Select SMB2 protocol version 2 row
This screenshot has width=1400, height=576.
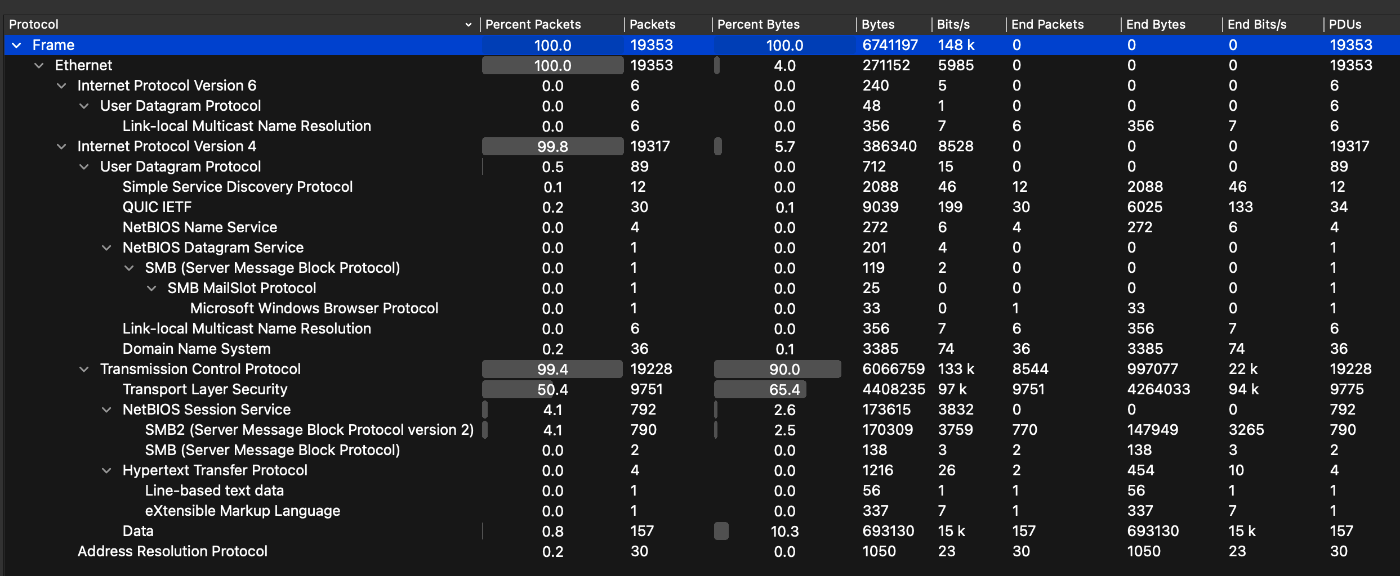[700, 430]
